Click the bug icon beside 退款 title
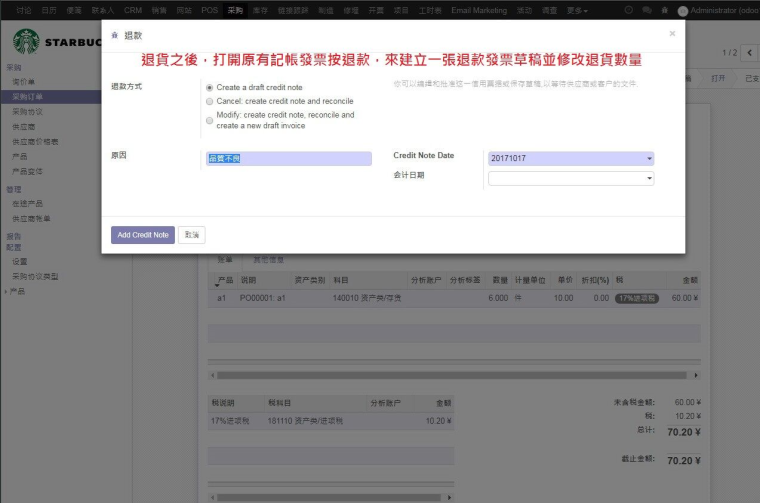The width and height of the screenshot is (760, 503). (x=114, y=35)
